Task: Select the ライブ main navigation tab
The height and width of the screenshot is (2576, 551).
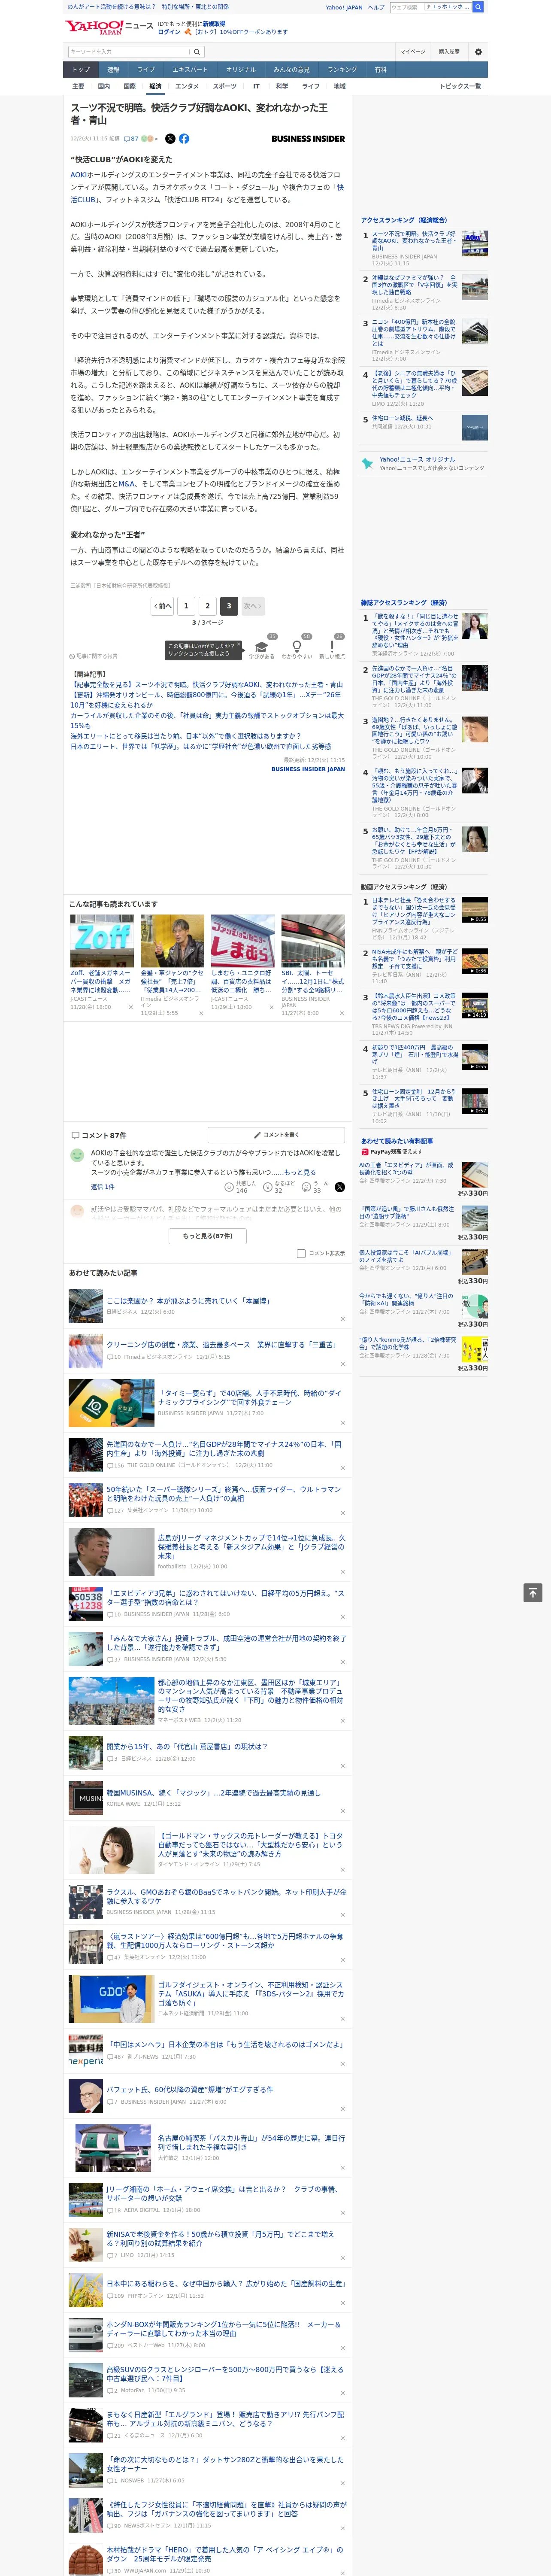Action: click(146, 70)
